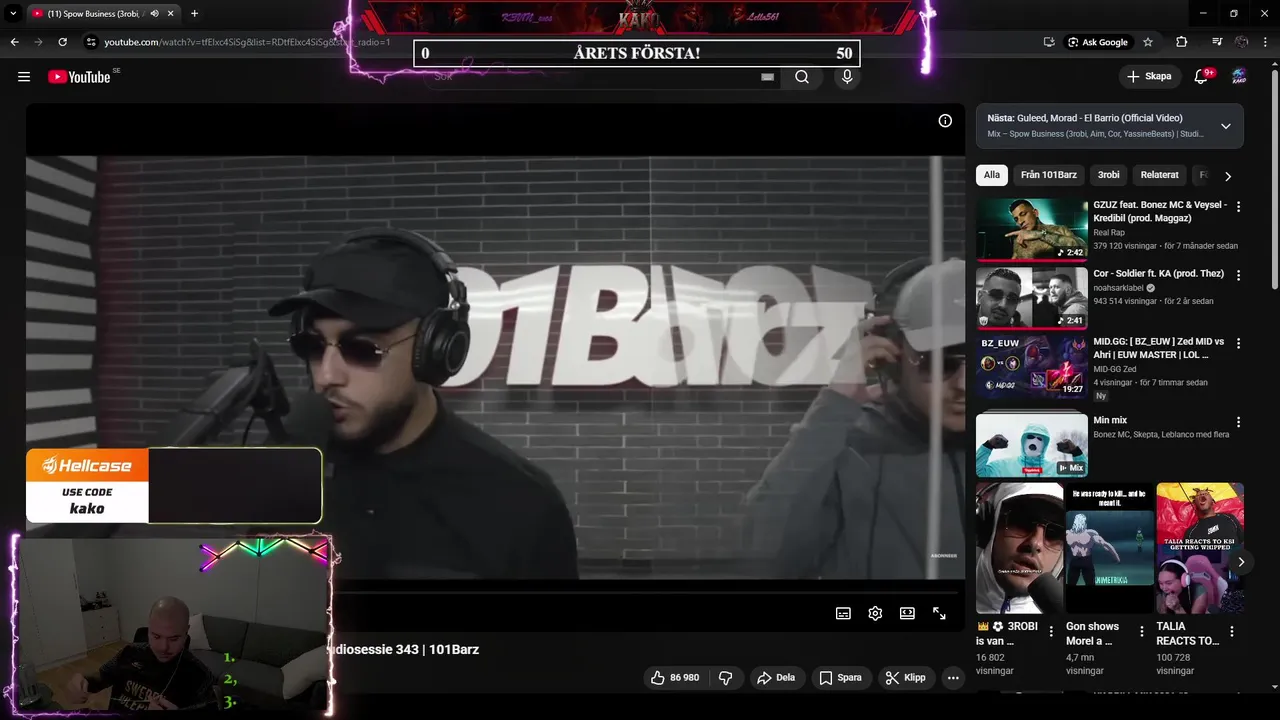Bookmark this page with the star
1280x720 pixels.
coord(1148,42)
